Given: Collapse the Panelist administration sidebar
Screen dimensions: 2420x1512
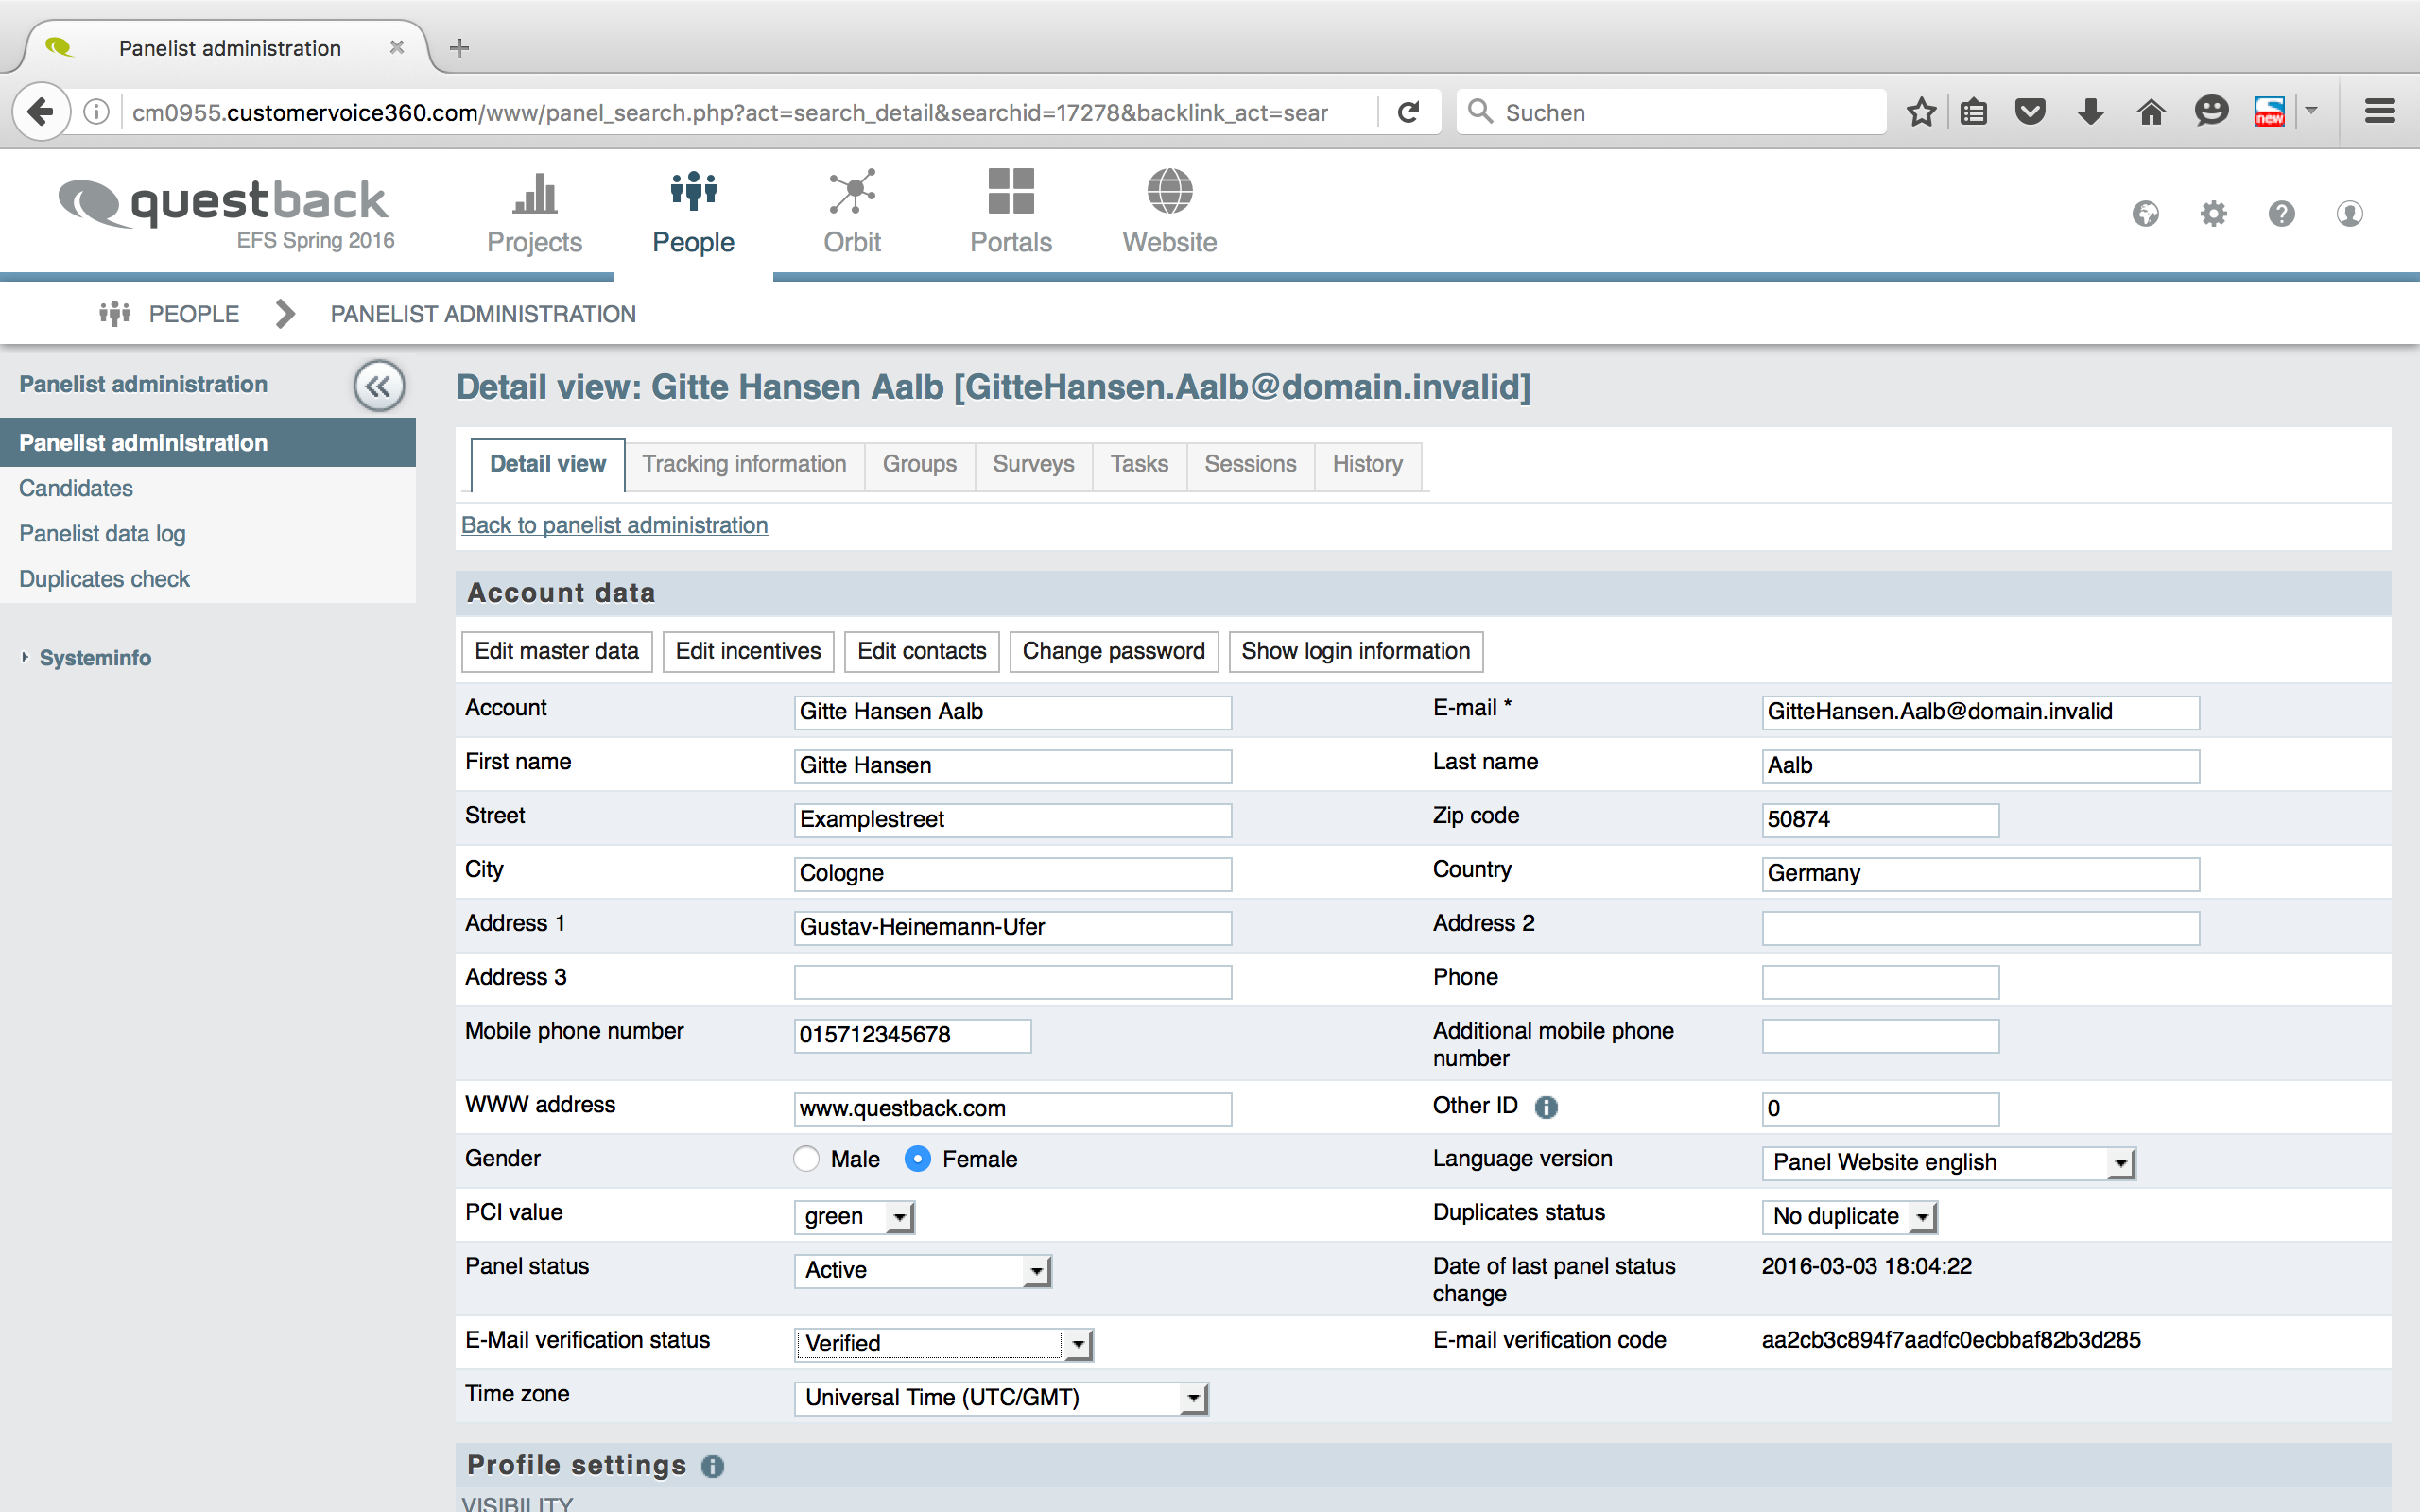Looking at the screenshot, I should (x=379, y=385).
